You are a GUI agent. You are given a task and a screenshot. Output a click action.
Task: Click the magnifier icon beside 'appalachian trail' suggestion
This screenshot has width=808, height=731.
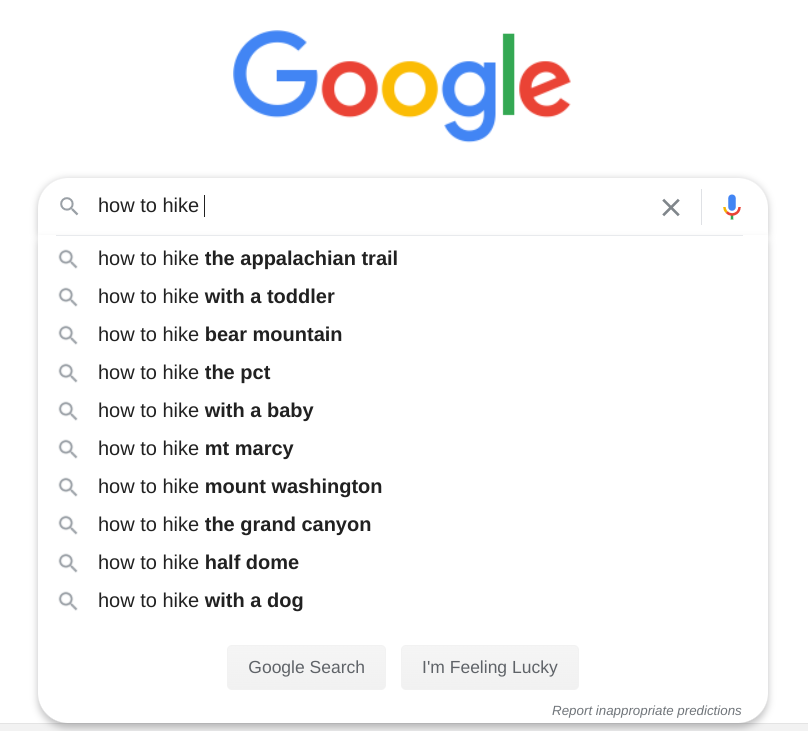(x=68, y=259)
